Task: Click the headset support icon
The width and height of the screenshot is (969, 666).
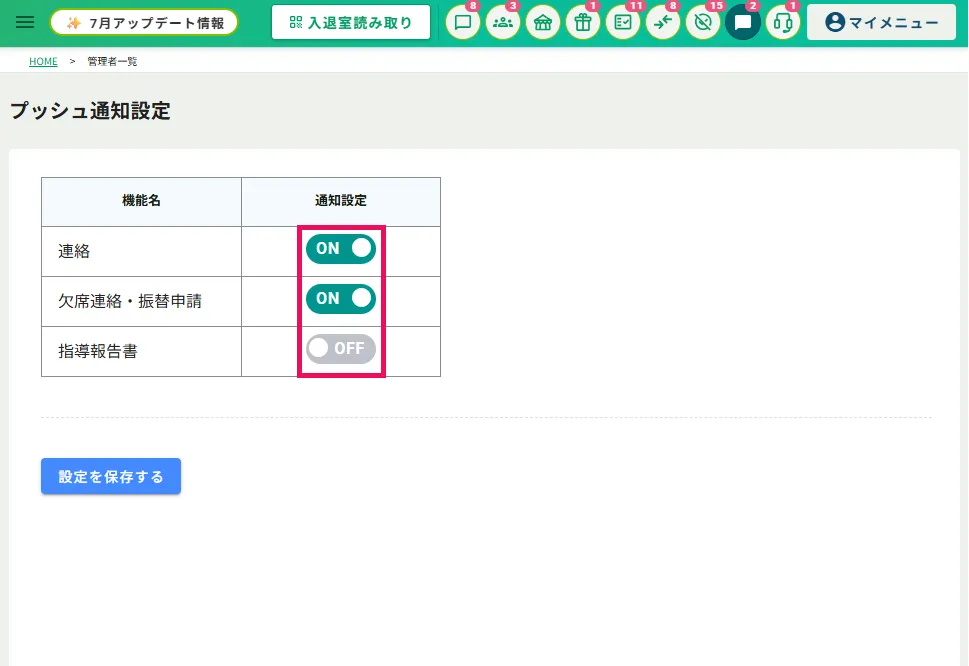Action: (783, 23)
